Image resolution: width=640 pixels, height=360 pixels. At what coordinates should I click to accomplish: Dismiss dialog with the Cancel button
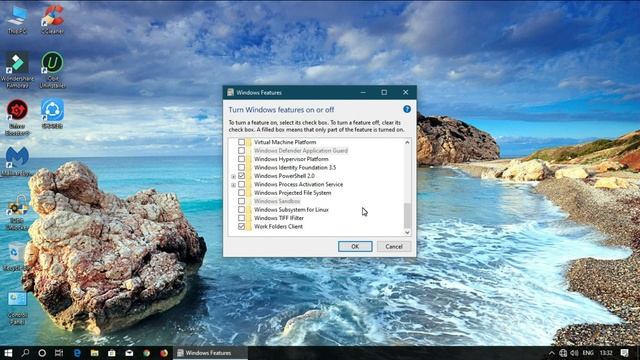393,247
